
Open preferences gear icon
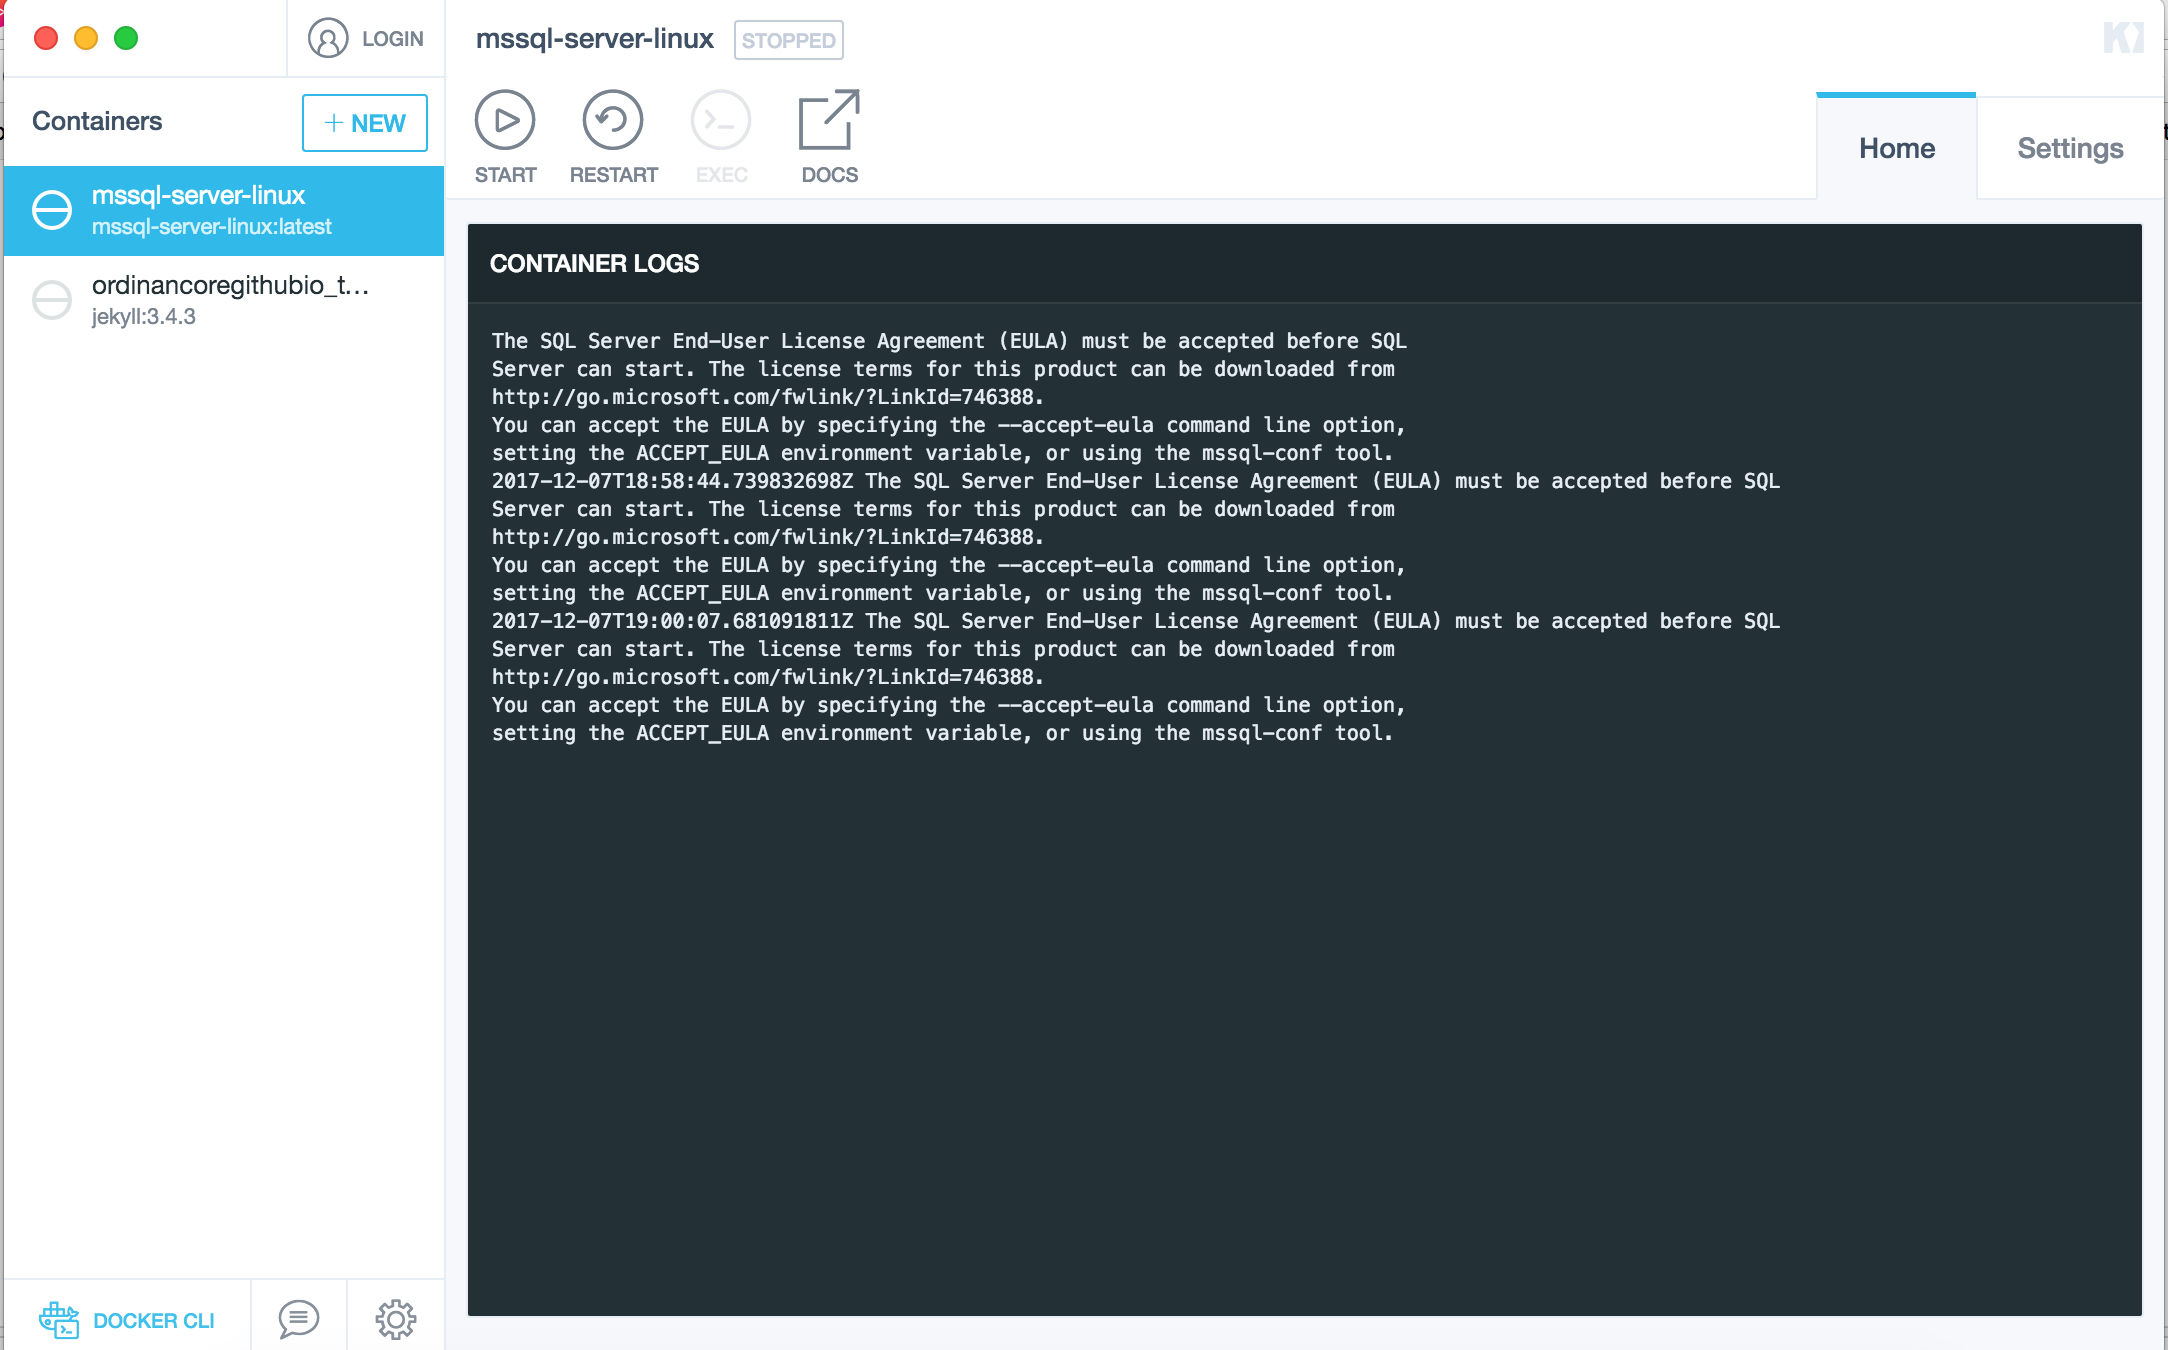point(396,1320)
